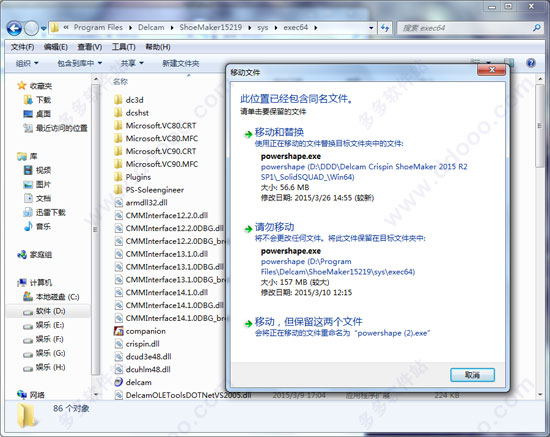Select 收藏夹 star in navigation pane
This screenshot has width=550, height=437.
tap(34, 86)
